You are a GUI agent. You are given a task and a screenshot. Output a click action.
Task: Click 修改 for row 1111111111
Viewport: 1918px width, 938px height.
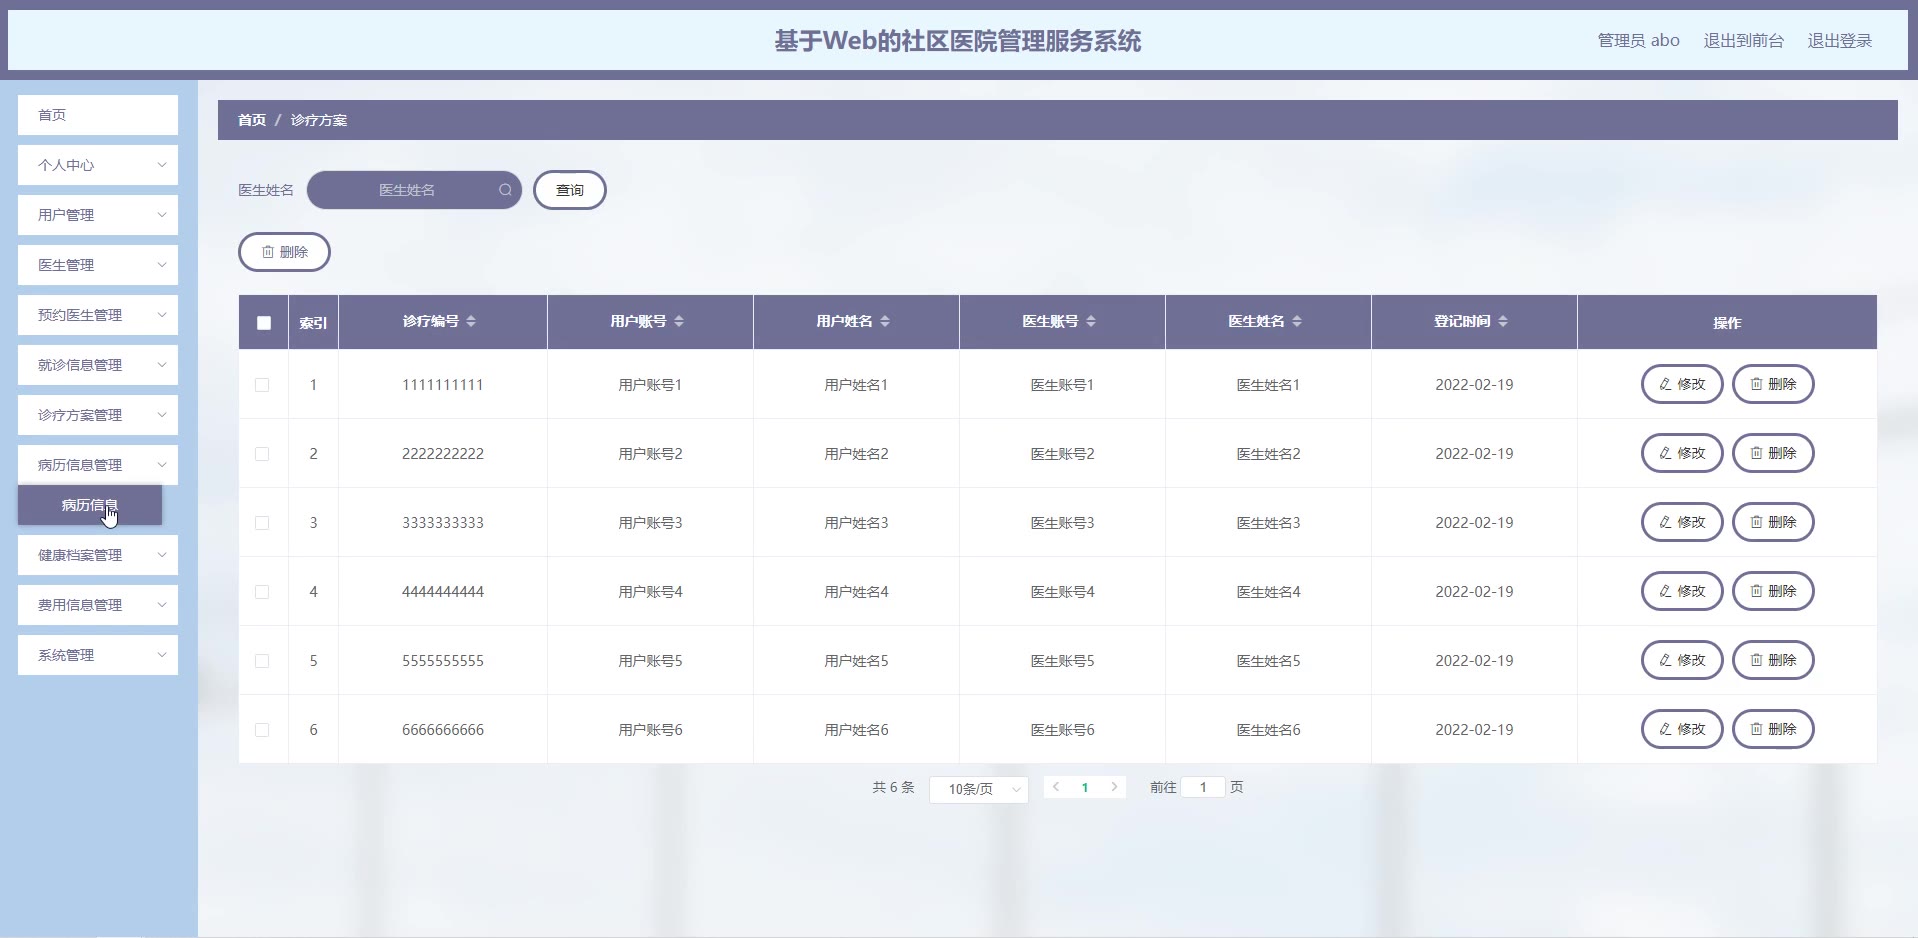(x=1682, y=384)
